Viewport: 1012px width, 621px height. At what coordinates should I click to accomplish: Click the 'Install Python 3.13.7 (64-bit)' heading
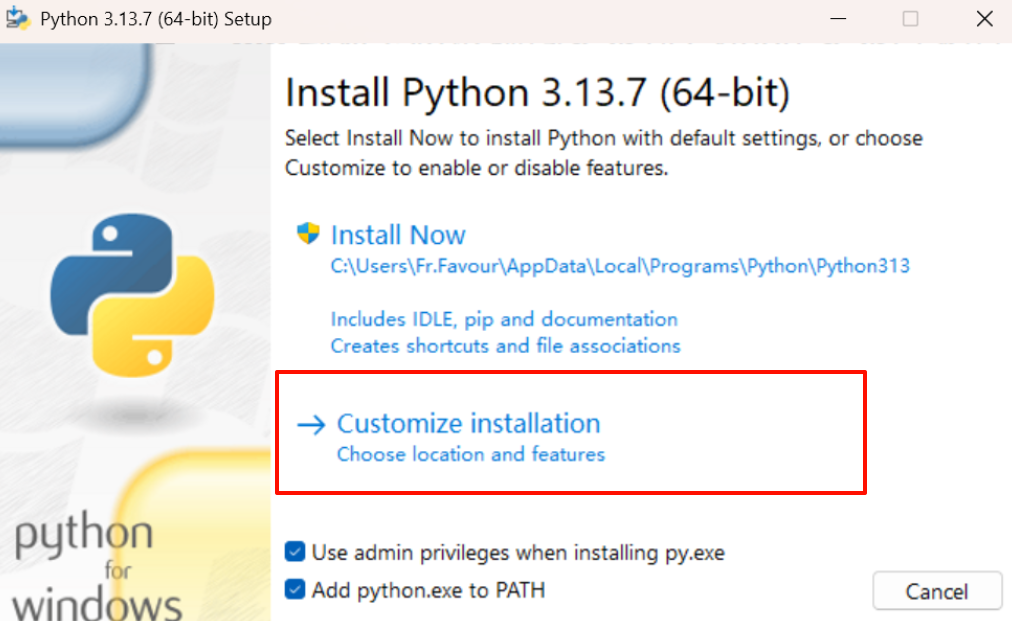[536, 92]
